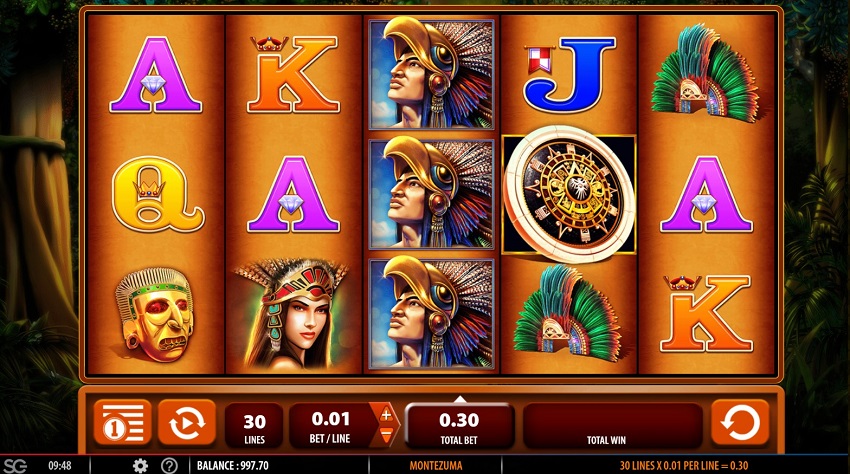Image resolution: width=850 pixels, height=474 pixels.
Task: Select the 30 Lines display
Action: click(x=254, y=426)
